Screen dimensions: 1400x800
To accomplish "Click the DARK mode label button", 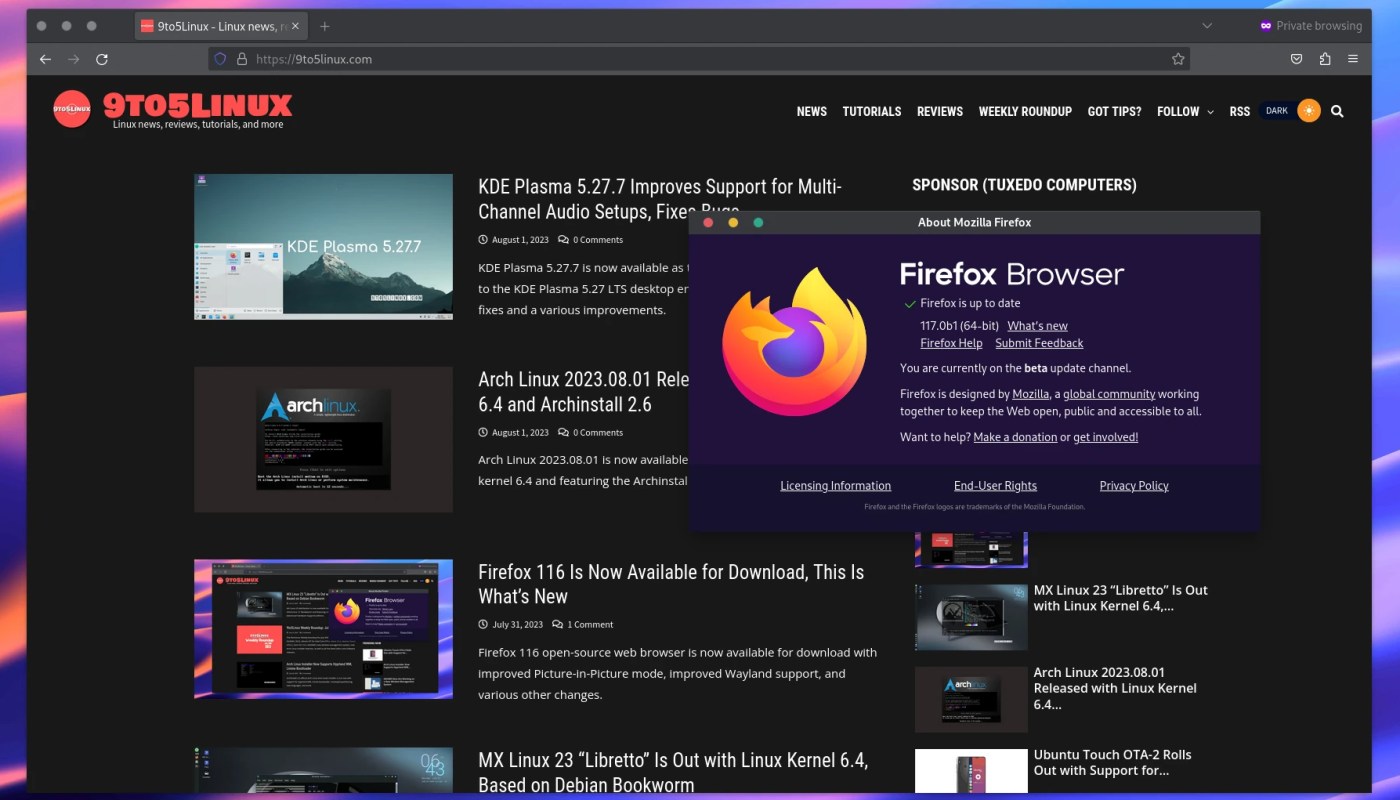I will (1277, 111).
